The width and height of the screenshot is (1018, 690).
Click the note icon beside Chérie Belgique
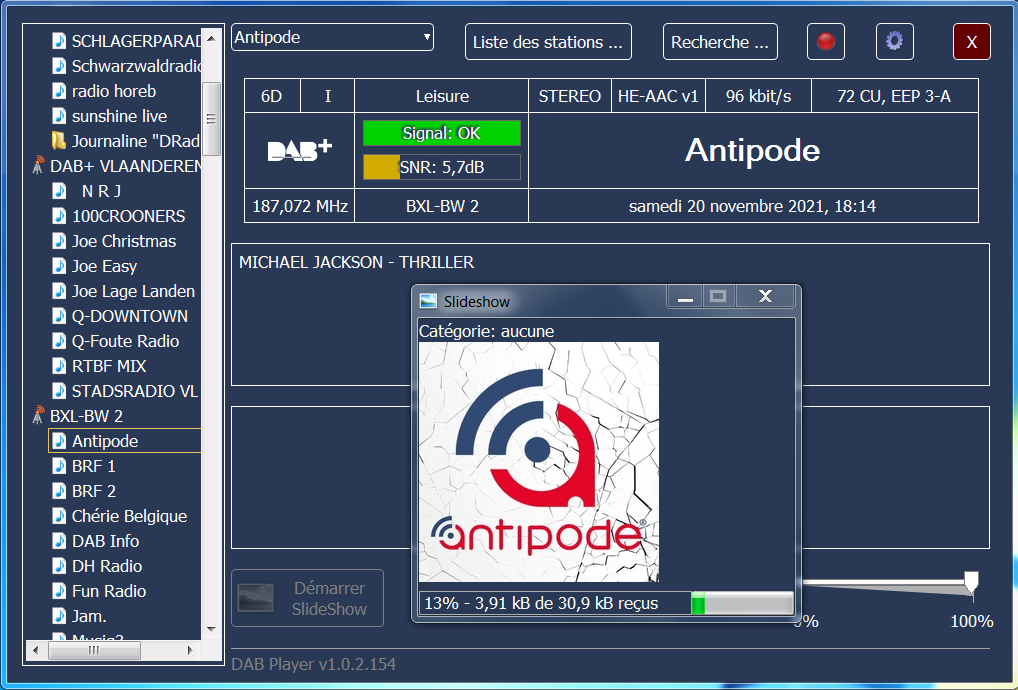[x=59, y=516]
